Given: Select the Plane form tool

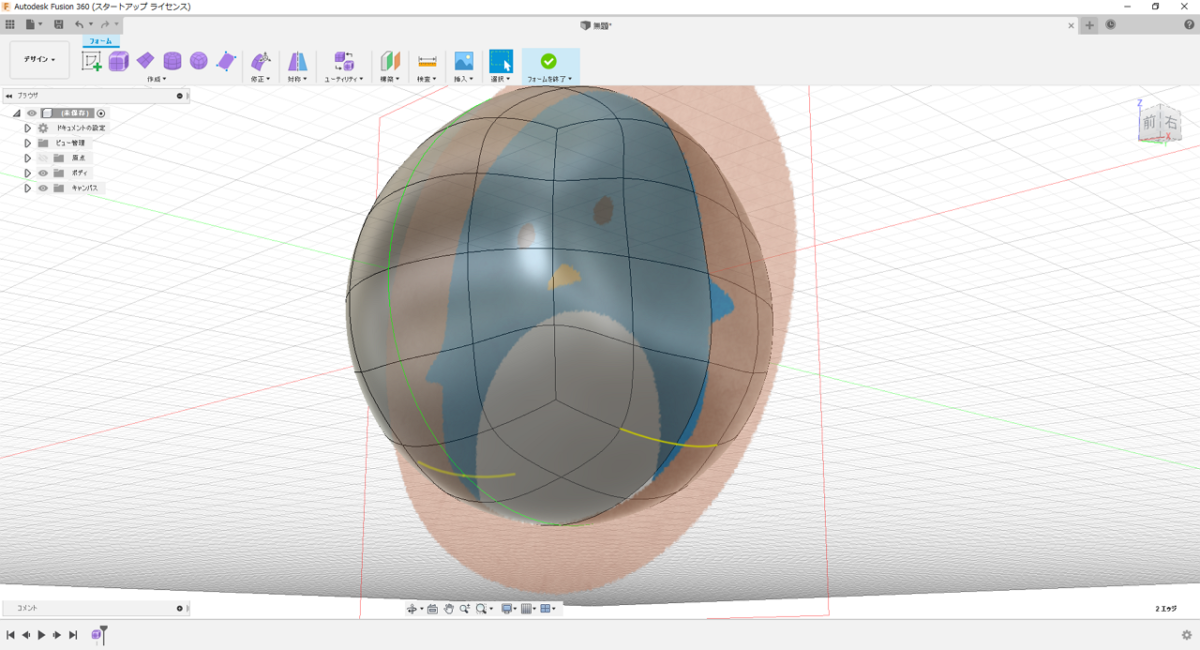Looking at the screenshot, I should tap(145, 61).
